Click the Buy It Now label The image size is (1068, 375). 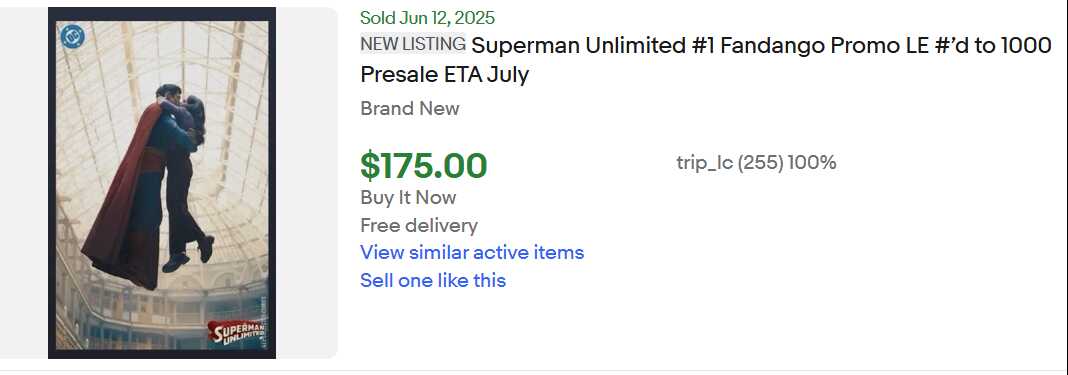(x=408, y=197)
